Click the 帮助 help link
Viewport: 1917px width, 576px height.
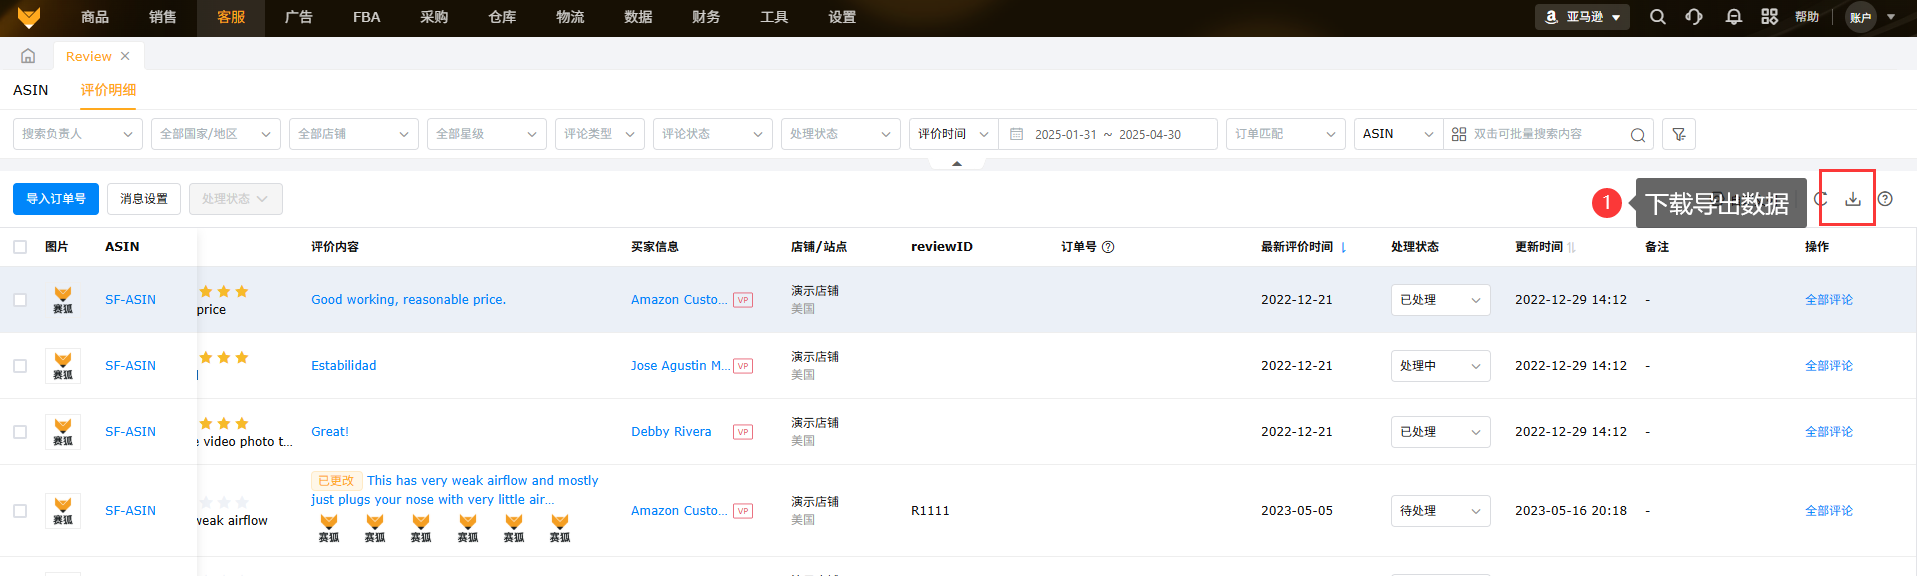[1807, 17]
